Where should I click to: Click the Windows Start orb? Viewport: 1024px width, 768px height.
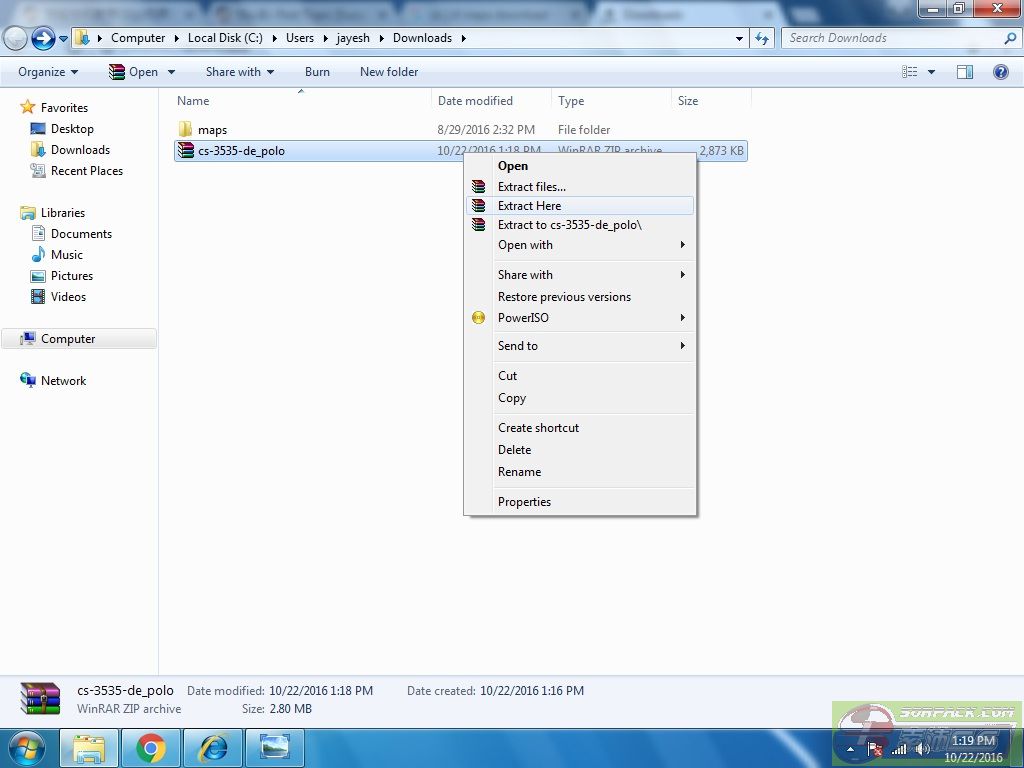click(x=27, y=748)
